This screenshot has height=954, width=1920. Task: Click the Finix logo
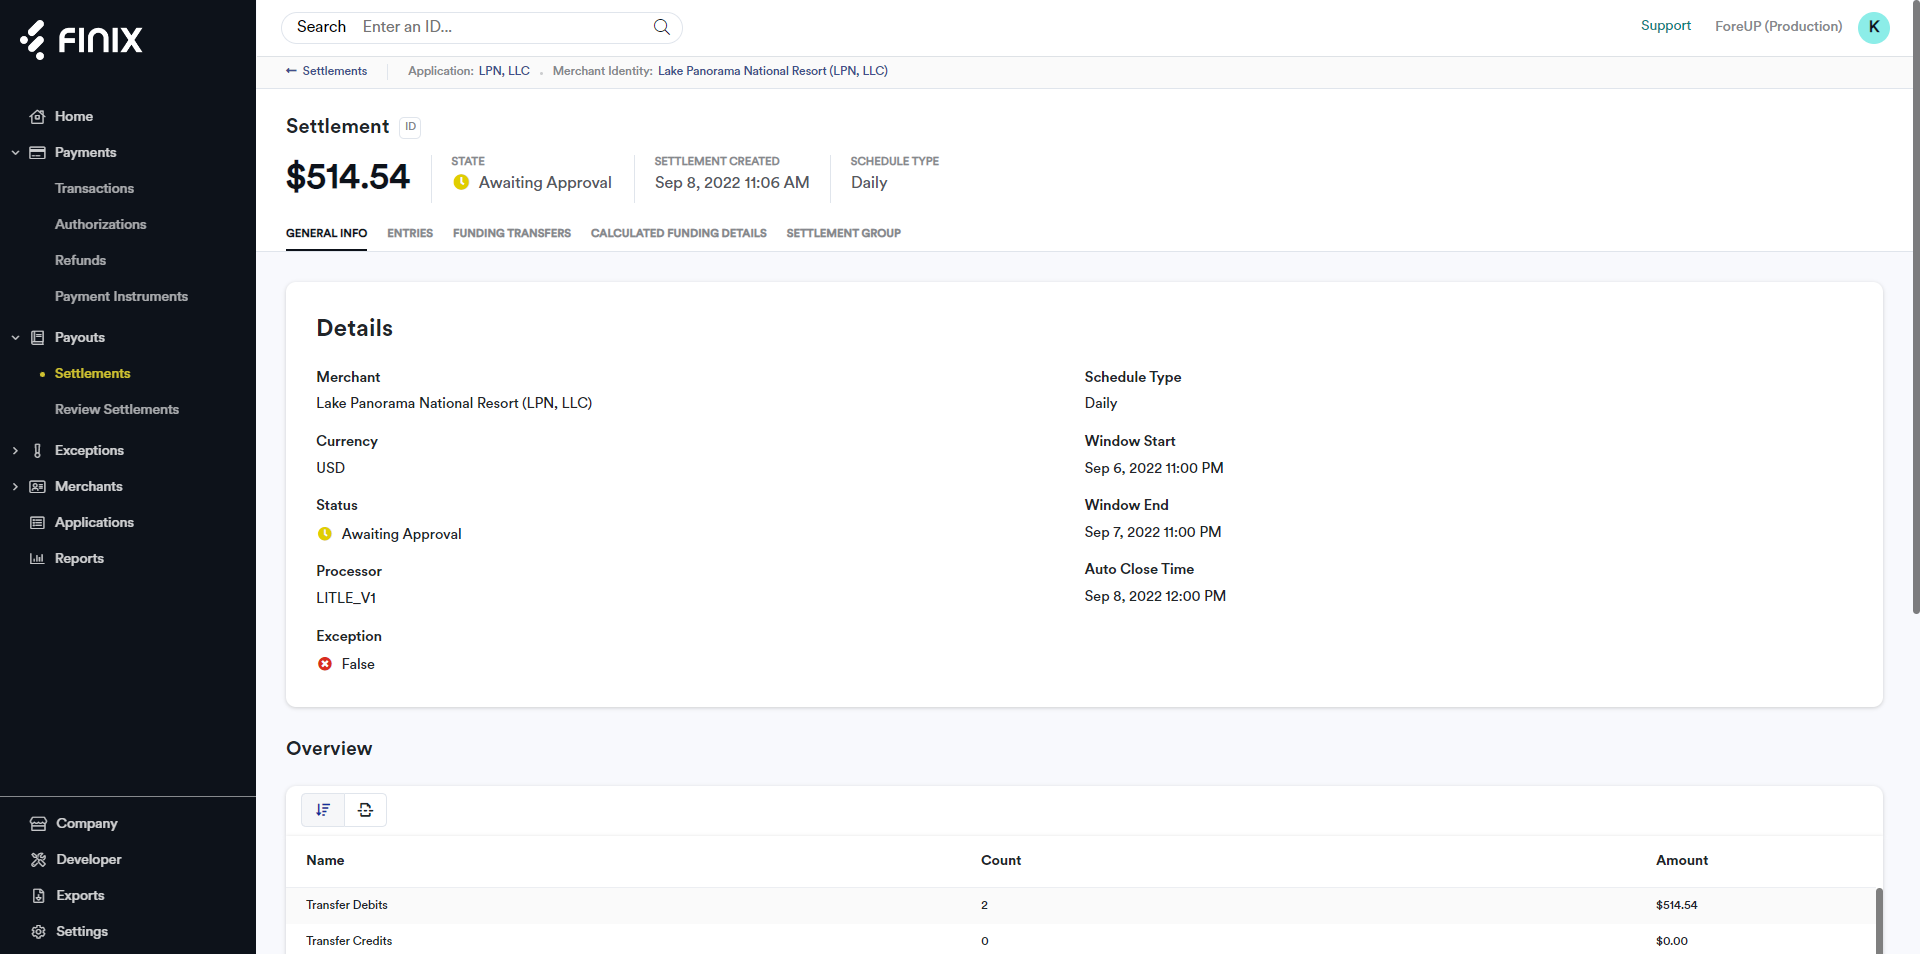click(x=81, y=40)
